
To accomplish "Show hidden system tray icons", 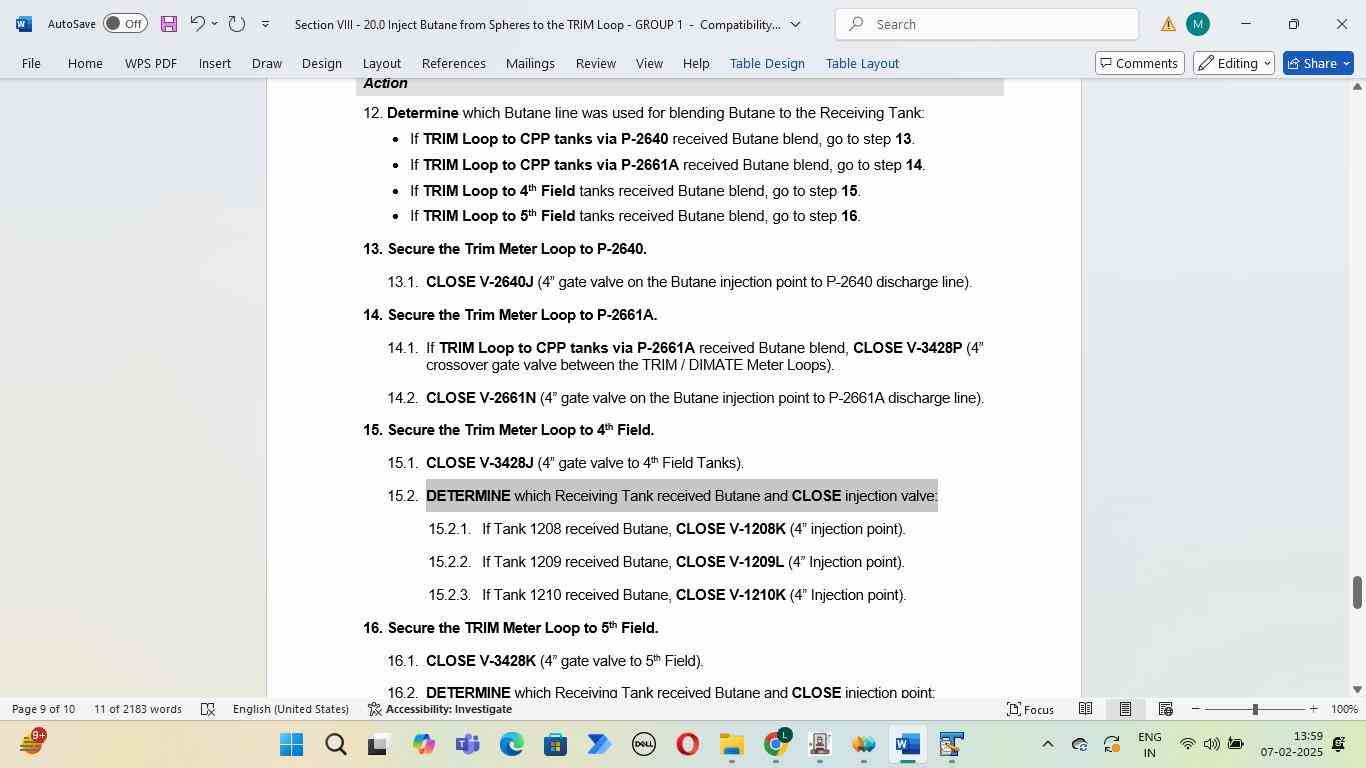I will (1047, 744).
